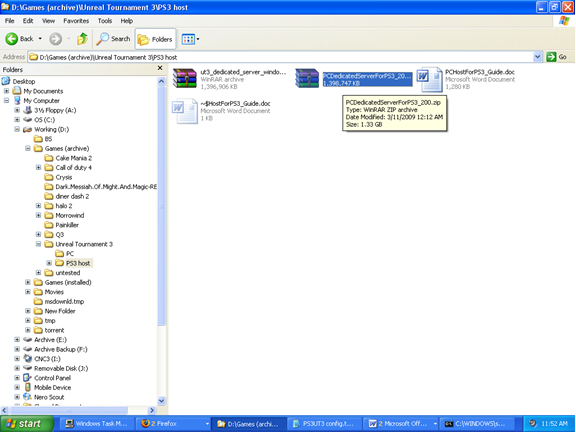
Task: Select the Crysis folder icon
Action: [x=48, y=177]
